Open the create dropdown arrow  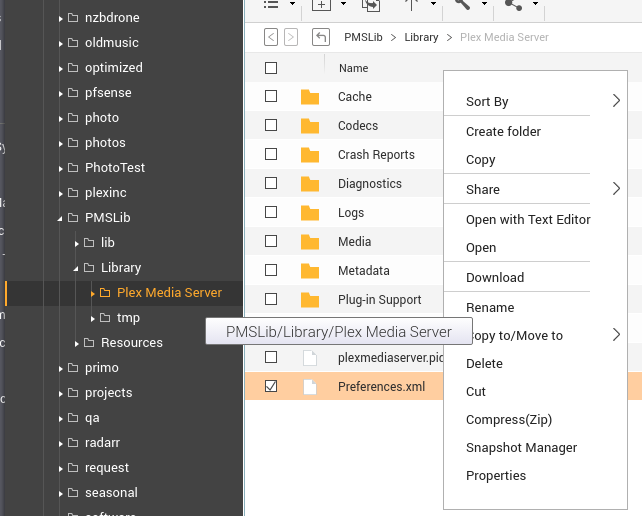(344, 4)
